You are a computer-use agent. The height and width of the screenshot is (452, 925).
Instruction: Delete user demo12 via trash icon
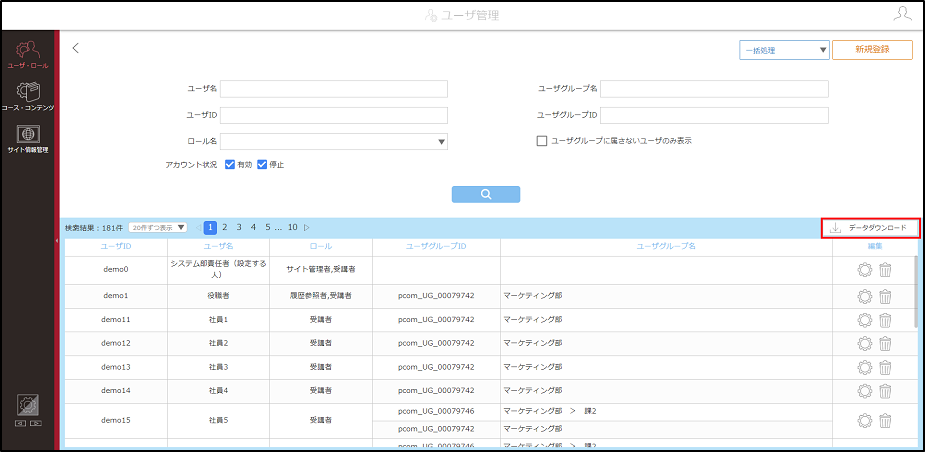pyautogui.click(x=885, y=343)
